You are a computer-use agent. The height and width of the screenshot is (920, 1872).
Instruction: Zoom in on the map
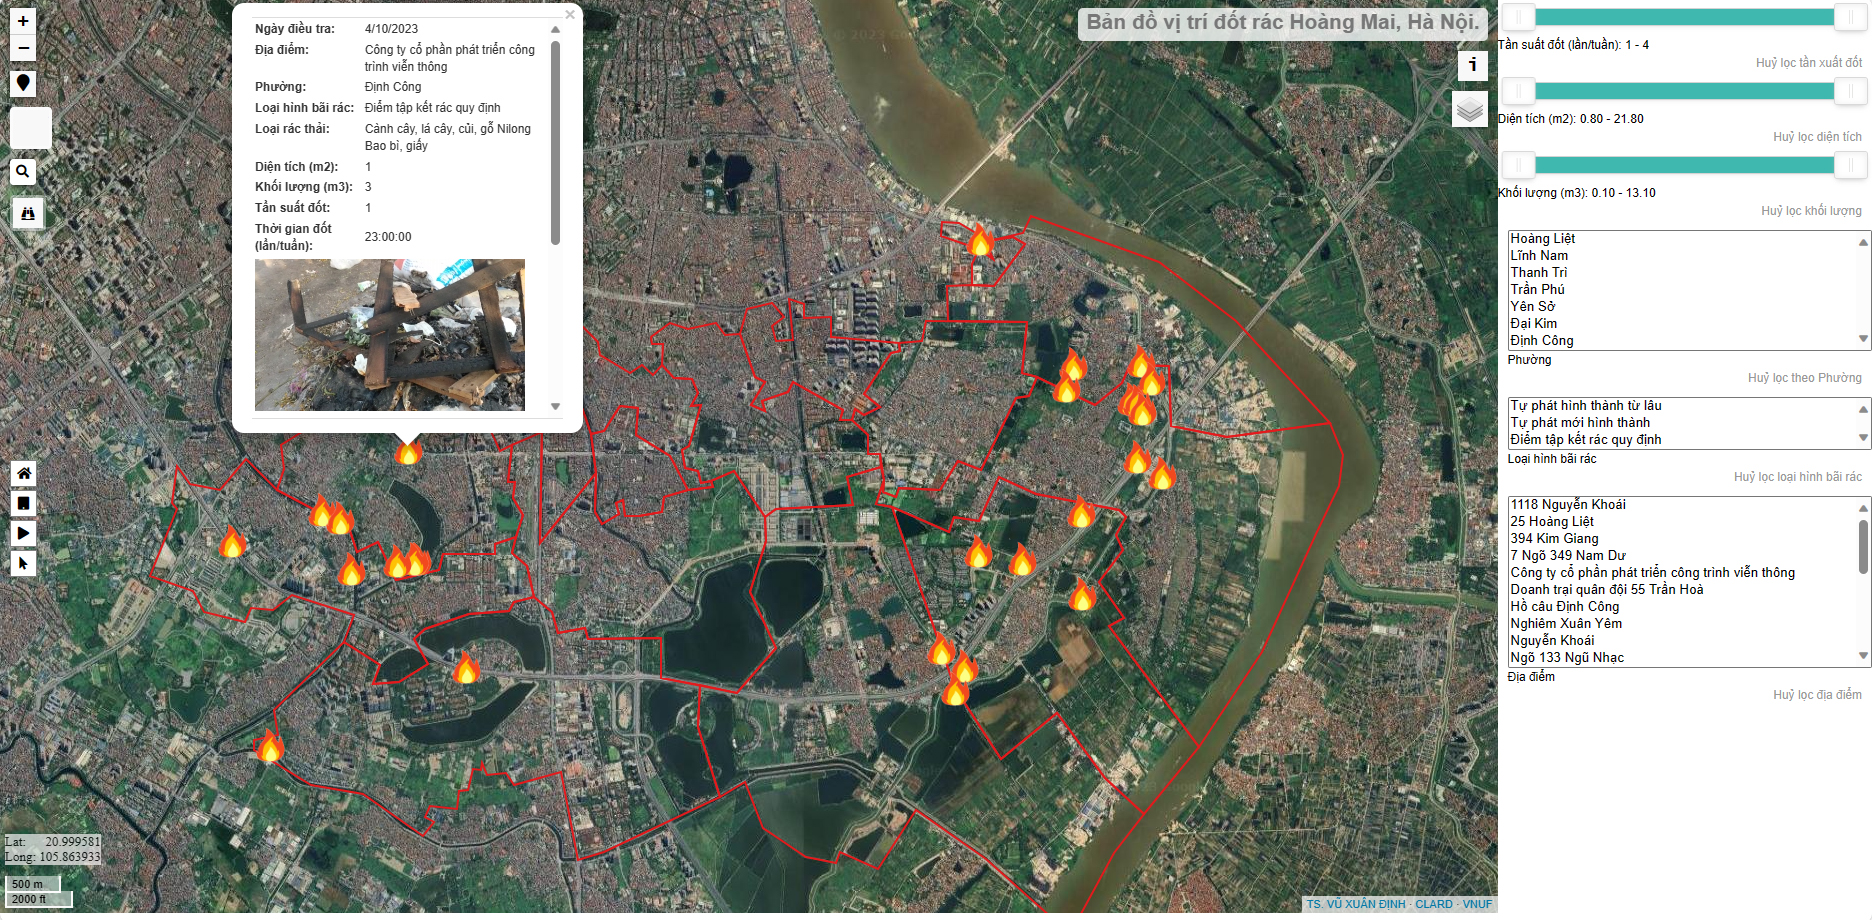click(23, 21)
